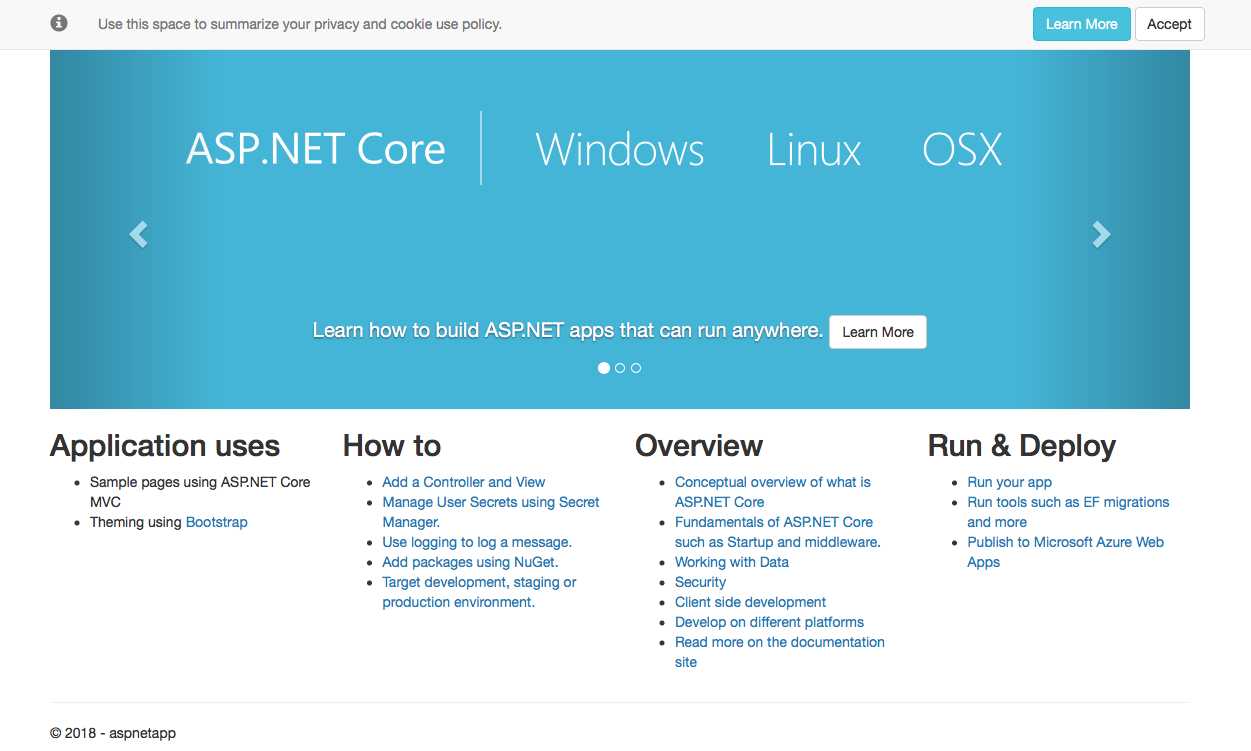Click the OSX label in the banner
This screenshot has height=751, width=1251.
coord(962,150)
